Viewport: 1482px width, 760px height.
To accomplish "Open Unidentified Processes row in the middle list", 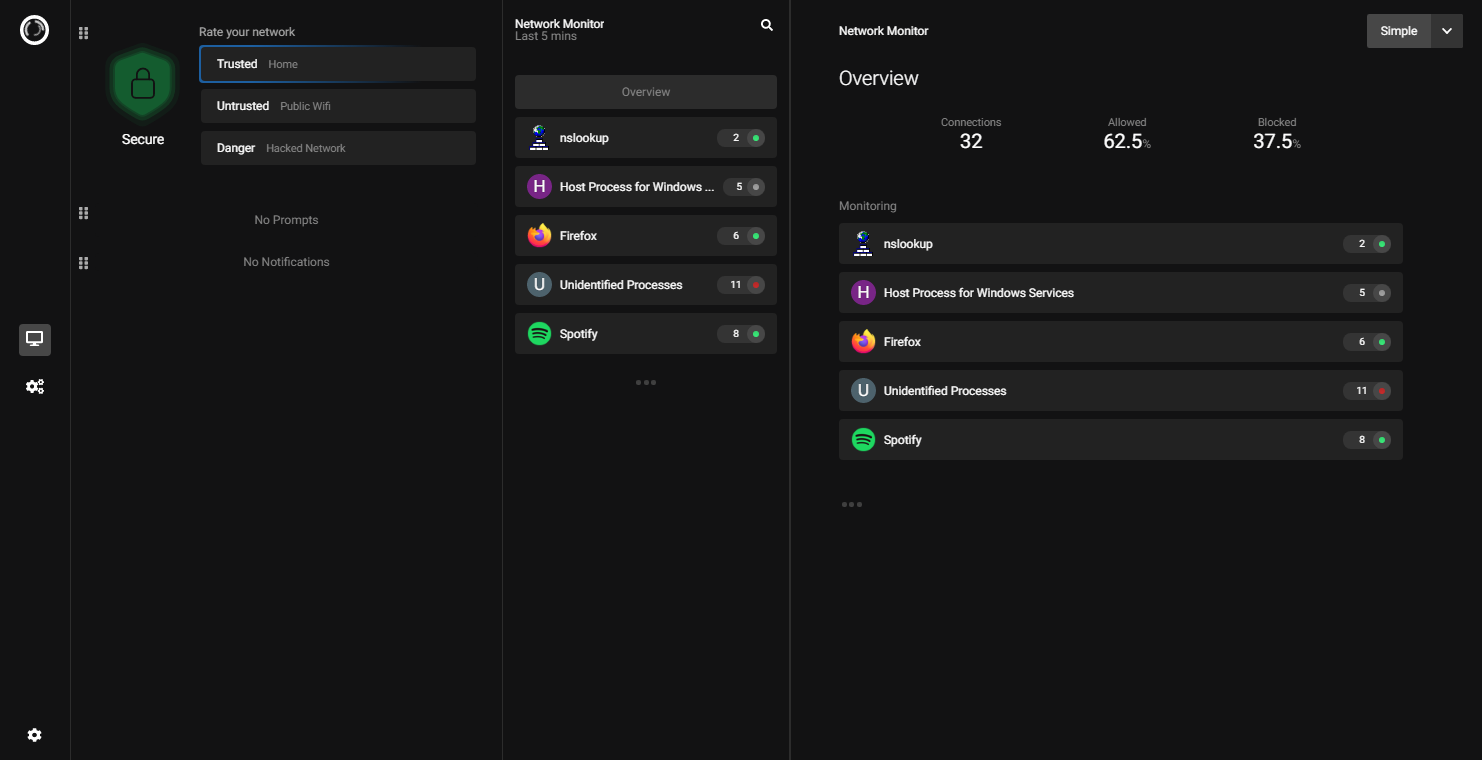I will pos(646,285).
